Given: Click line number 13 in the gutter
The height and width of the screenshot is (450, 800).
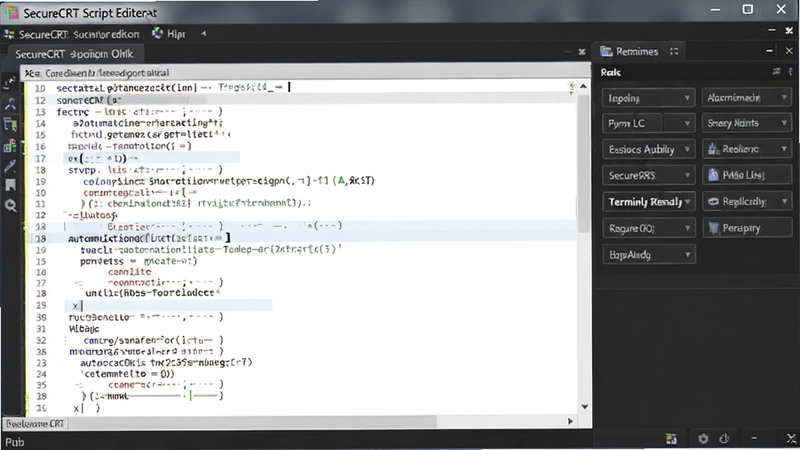Looking at the screenshot, I should coord(40,112).
